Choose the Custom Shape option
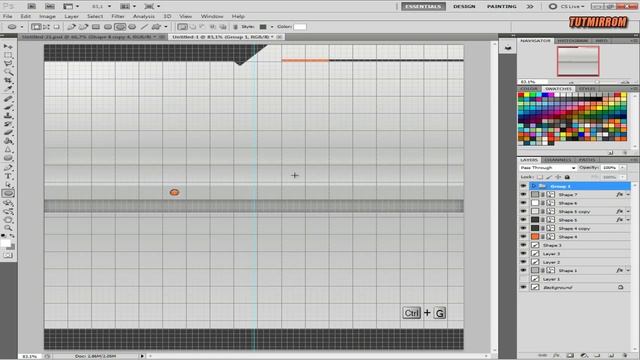Viewport: 640px width, 360px height. 156,27
